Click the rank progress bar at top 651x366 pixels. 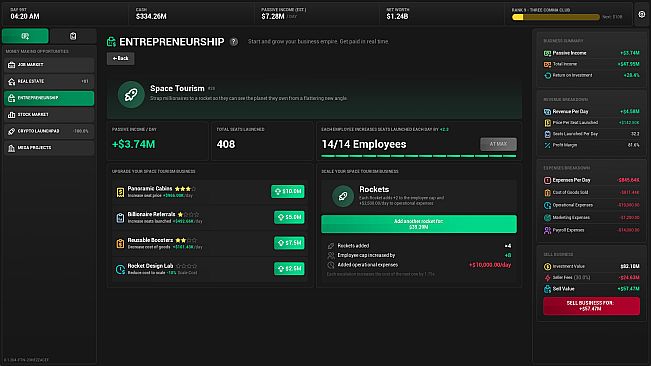click(x=556, y=17)
